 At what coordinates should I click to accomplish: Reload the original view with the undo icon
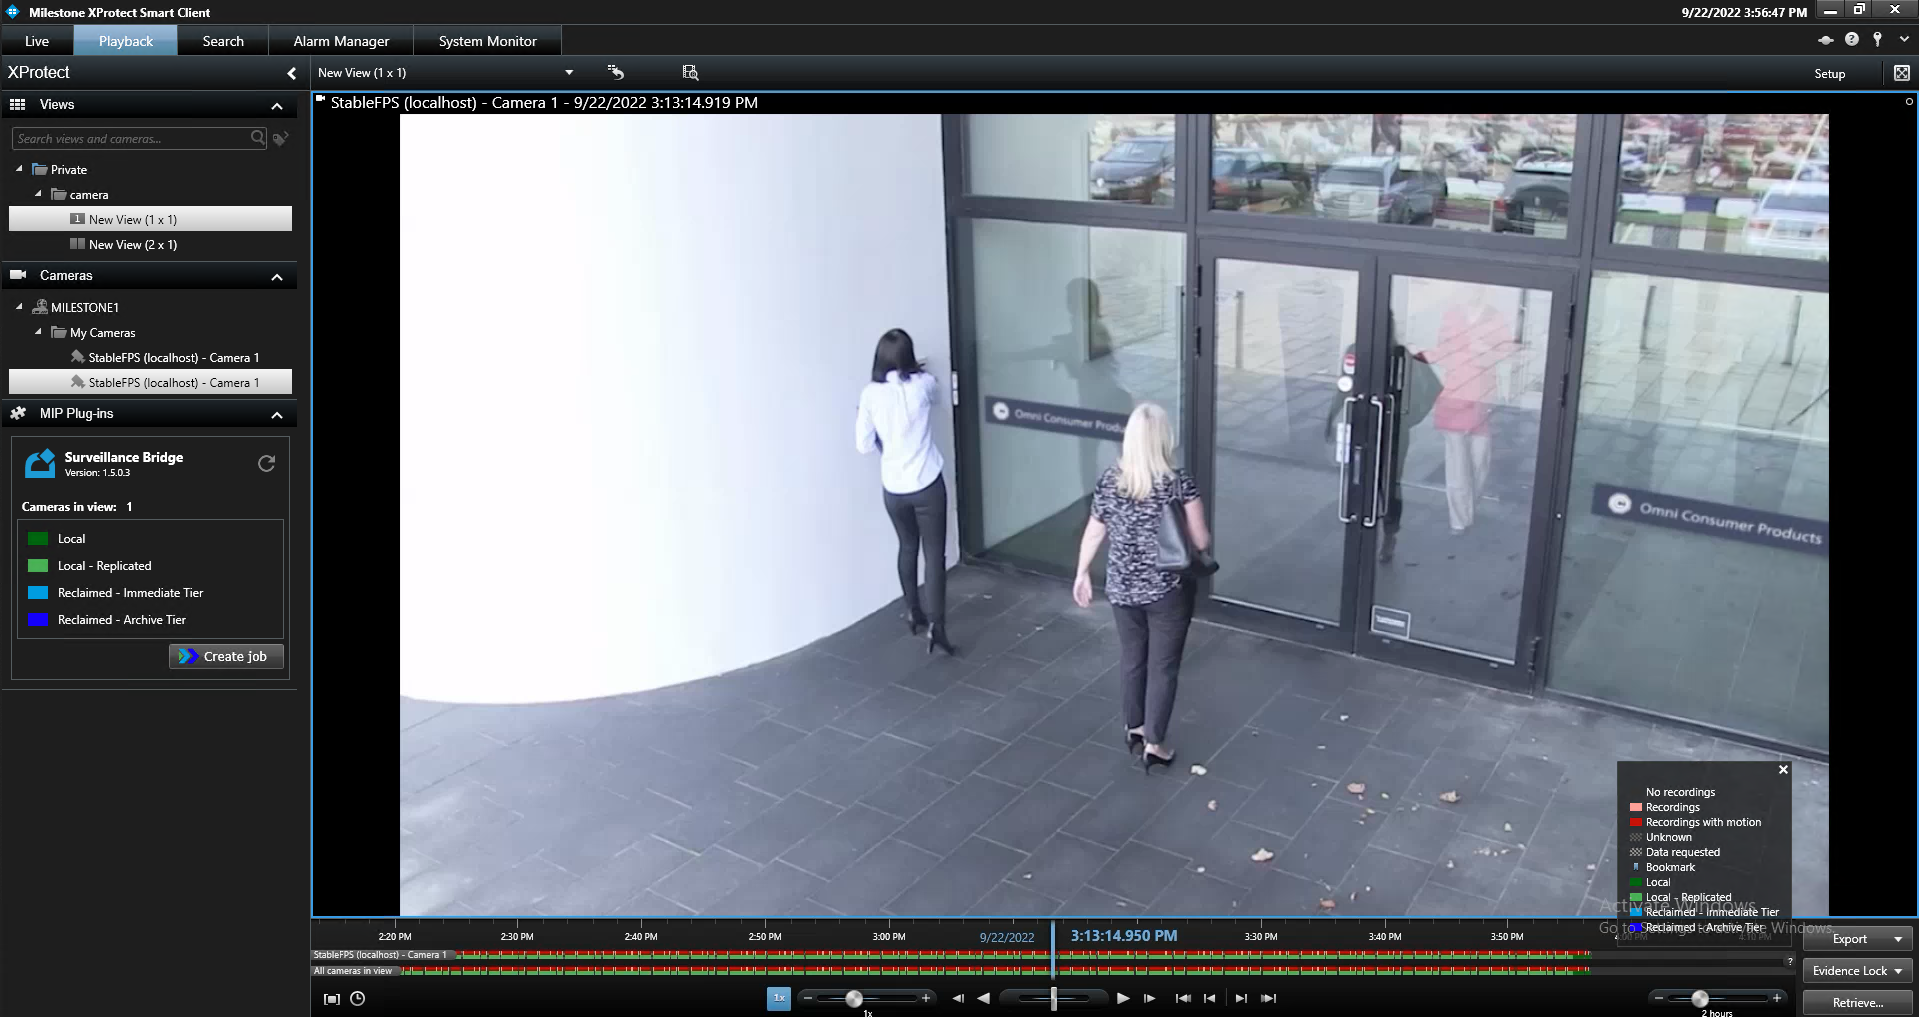(x=615, y=72)
